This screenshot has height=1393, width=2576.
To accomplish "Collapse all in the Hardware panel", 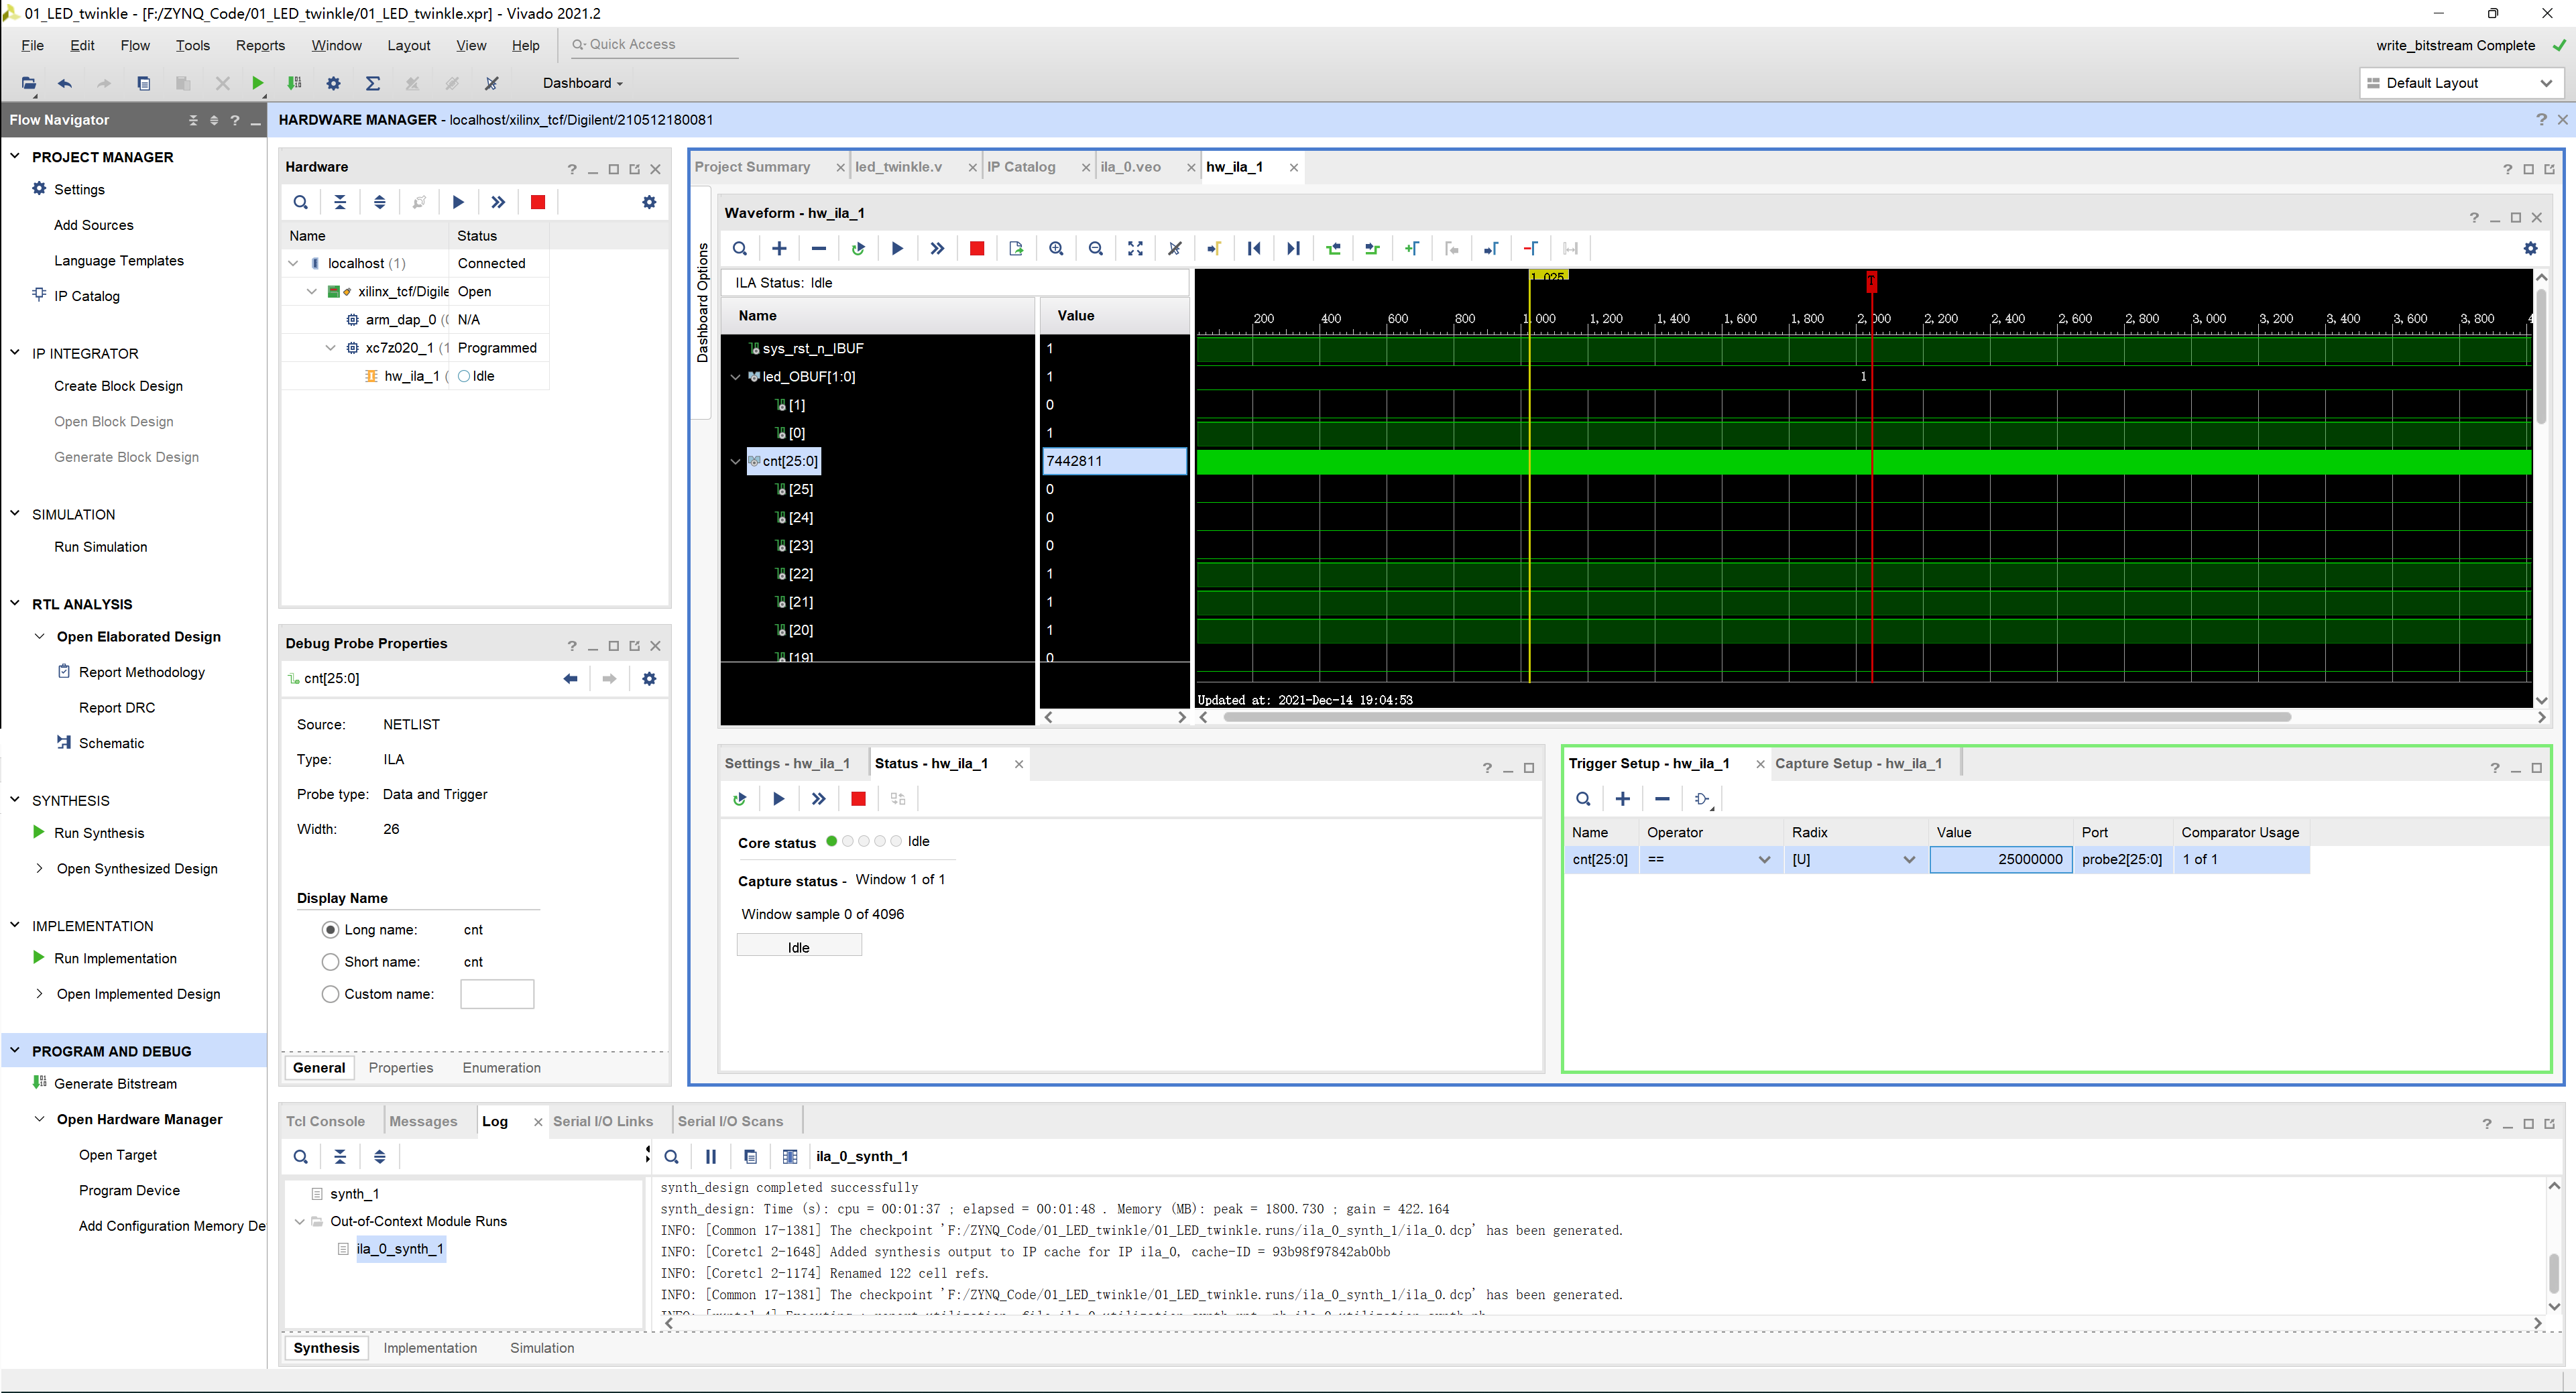I will point(340,202).
